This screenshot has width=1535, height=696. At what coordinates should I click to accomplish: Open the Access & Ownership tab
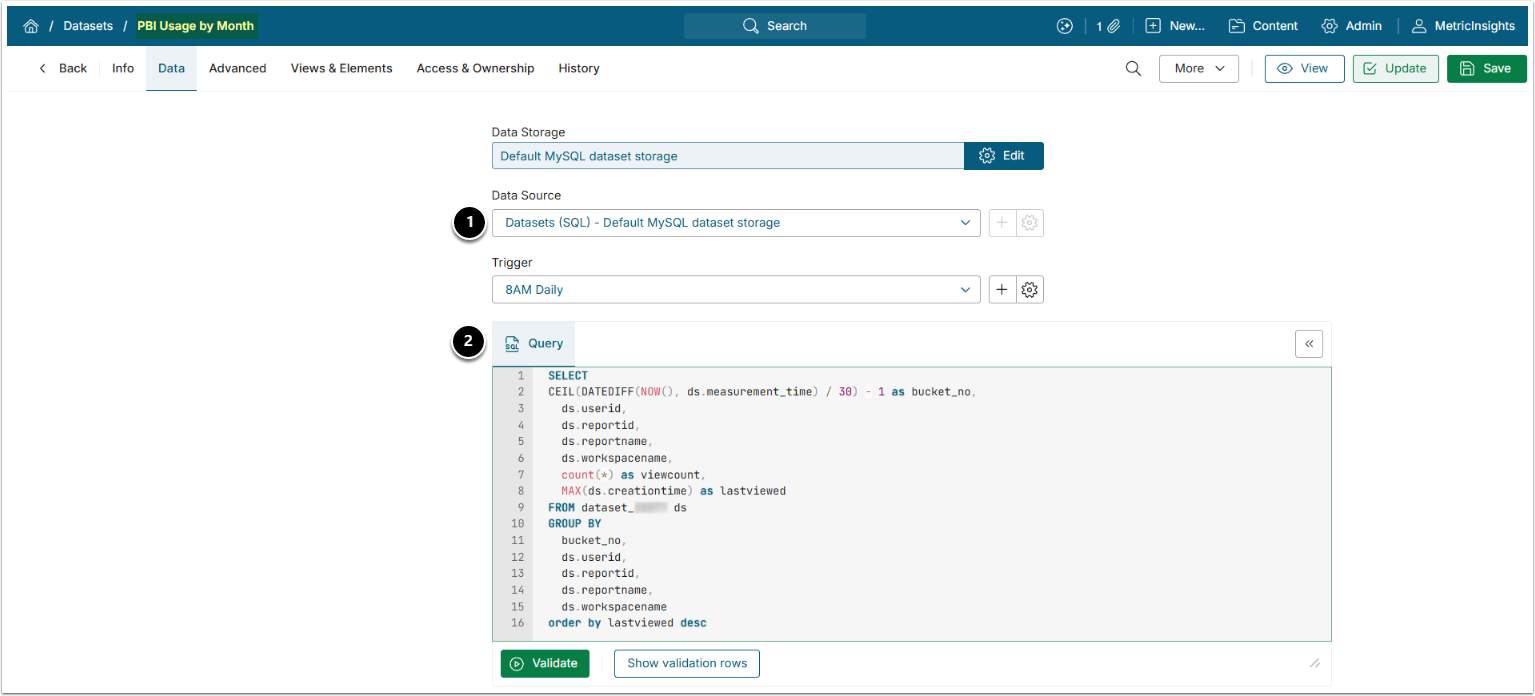click(475, 68)
